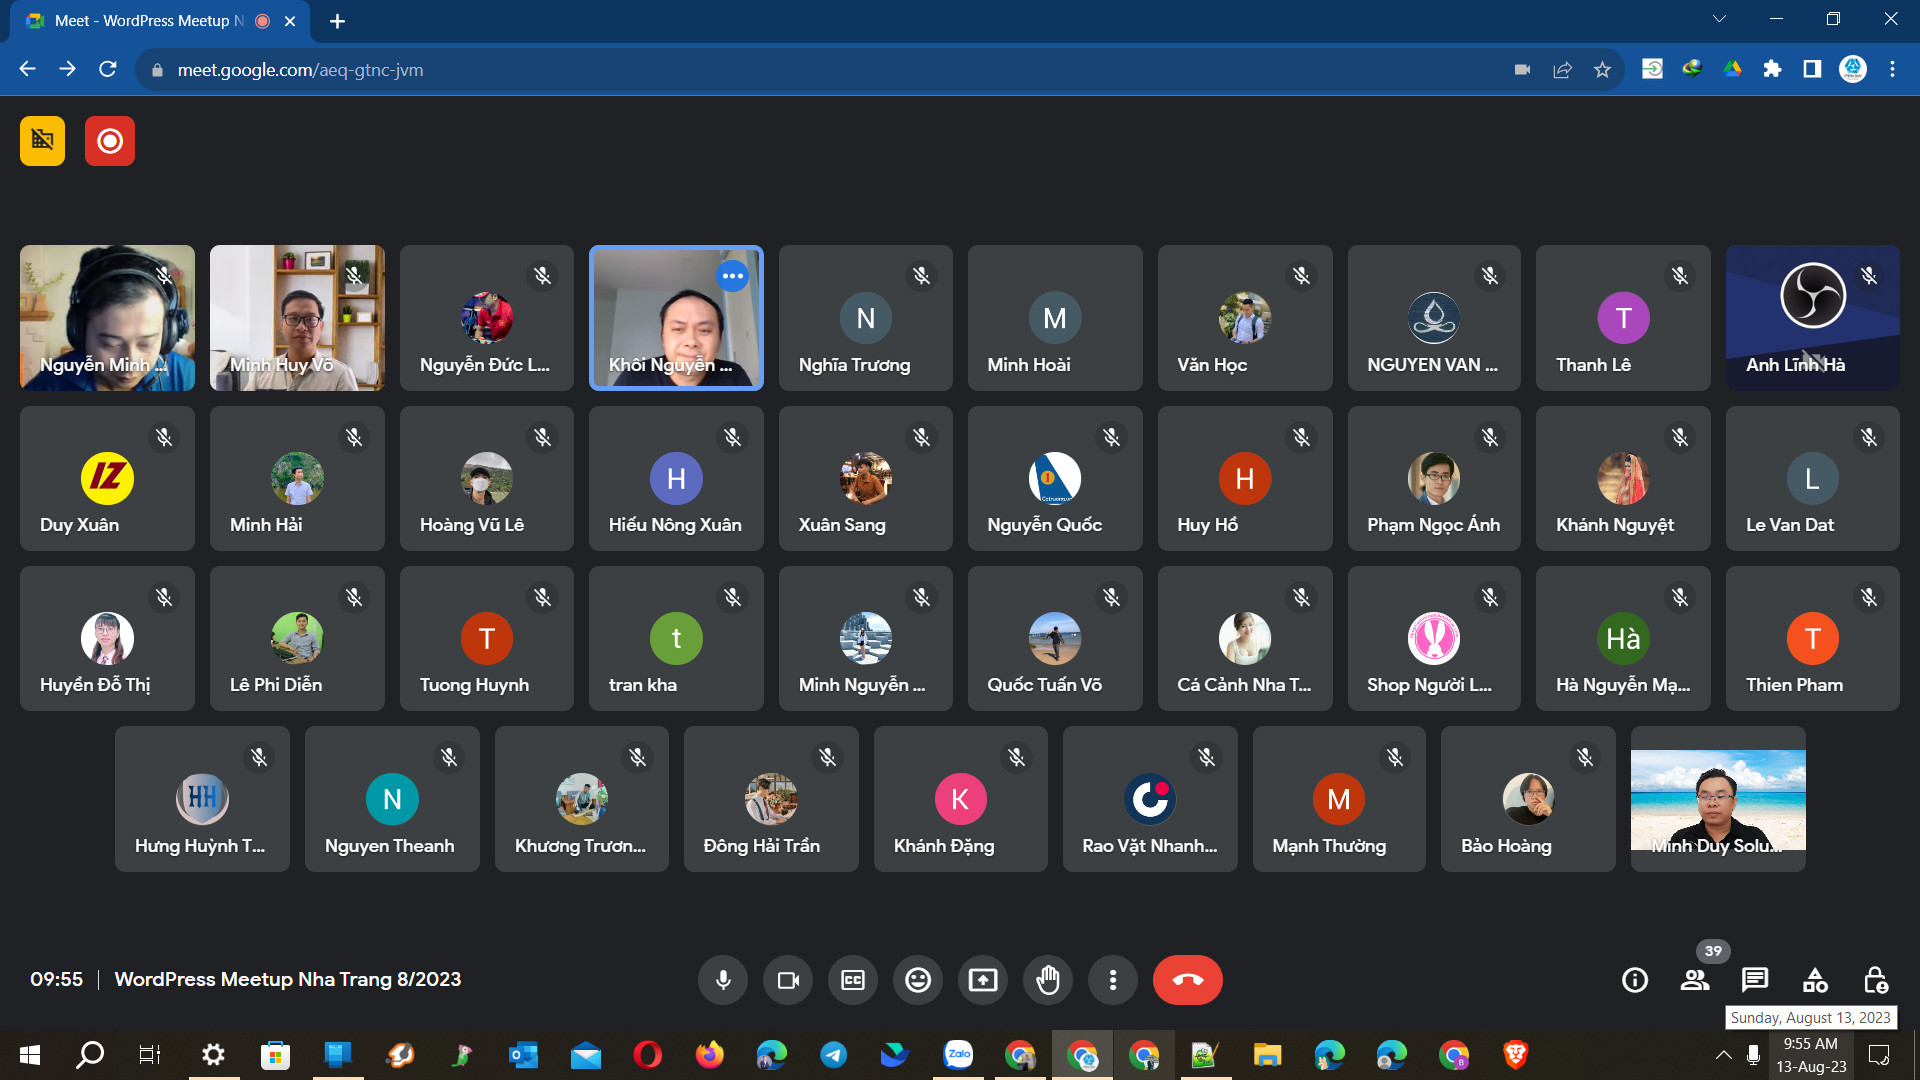Click the red record extension button
The height and width of the screenshot is (1080, 1920).
[110, 141]
